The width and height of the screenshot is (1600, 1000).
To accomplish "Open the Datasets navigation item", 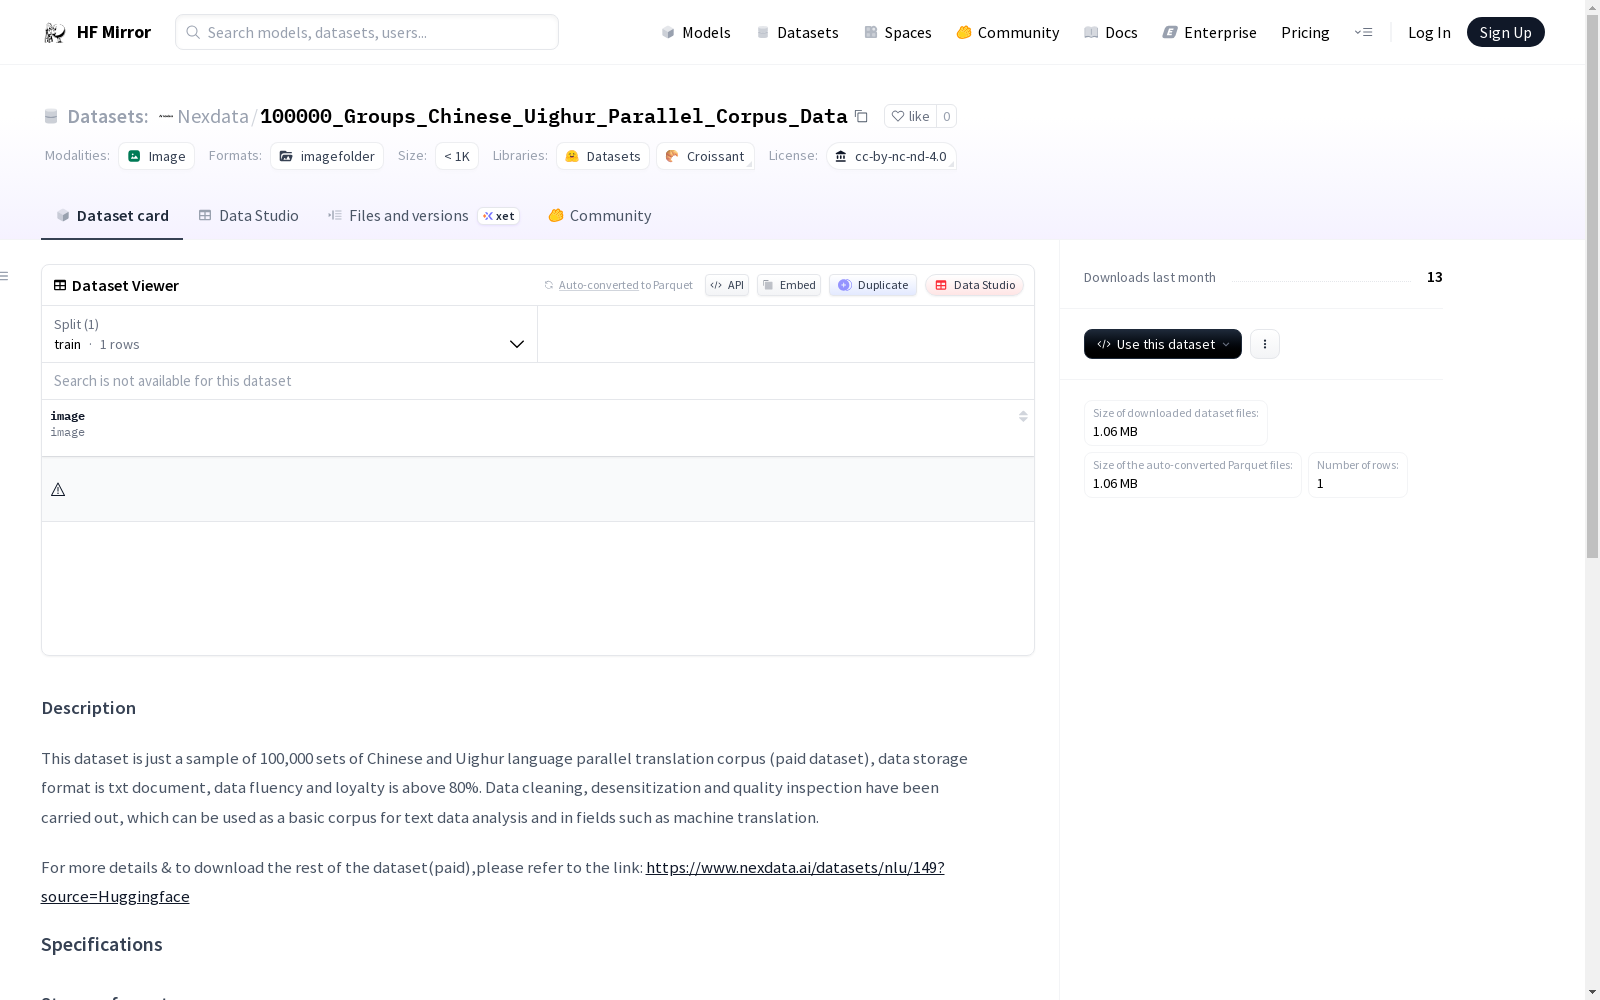I will point(797,32).
